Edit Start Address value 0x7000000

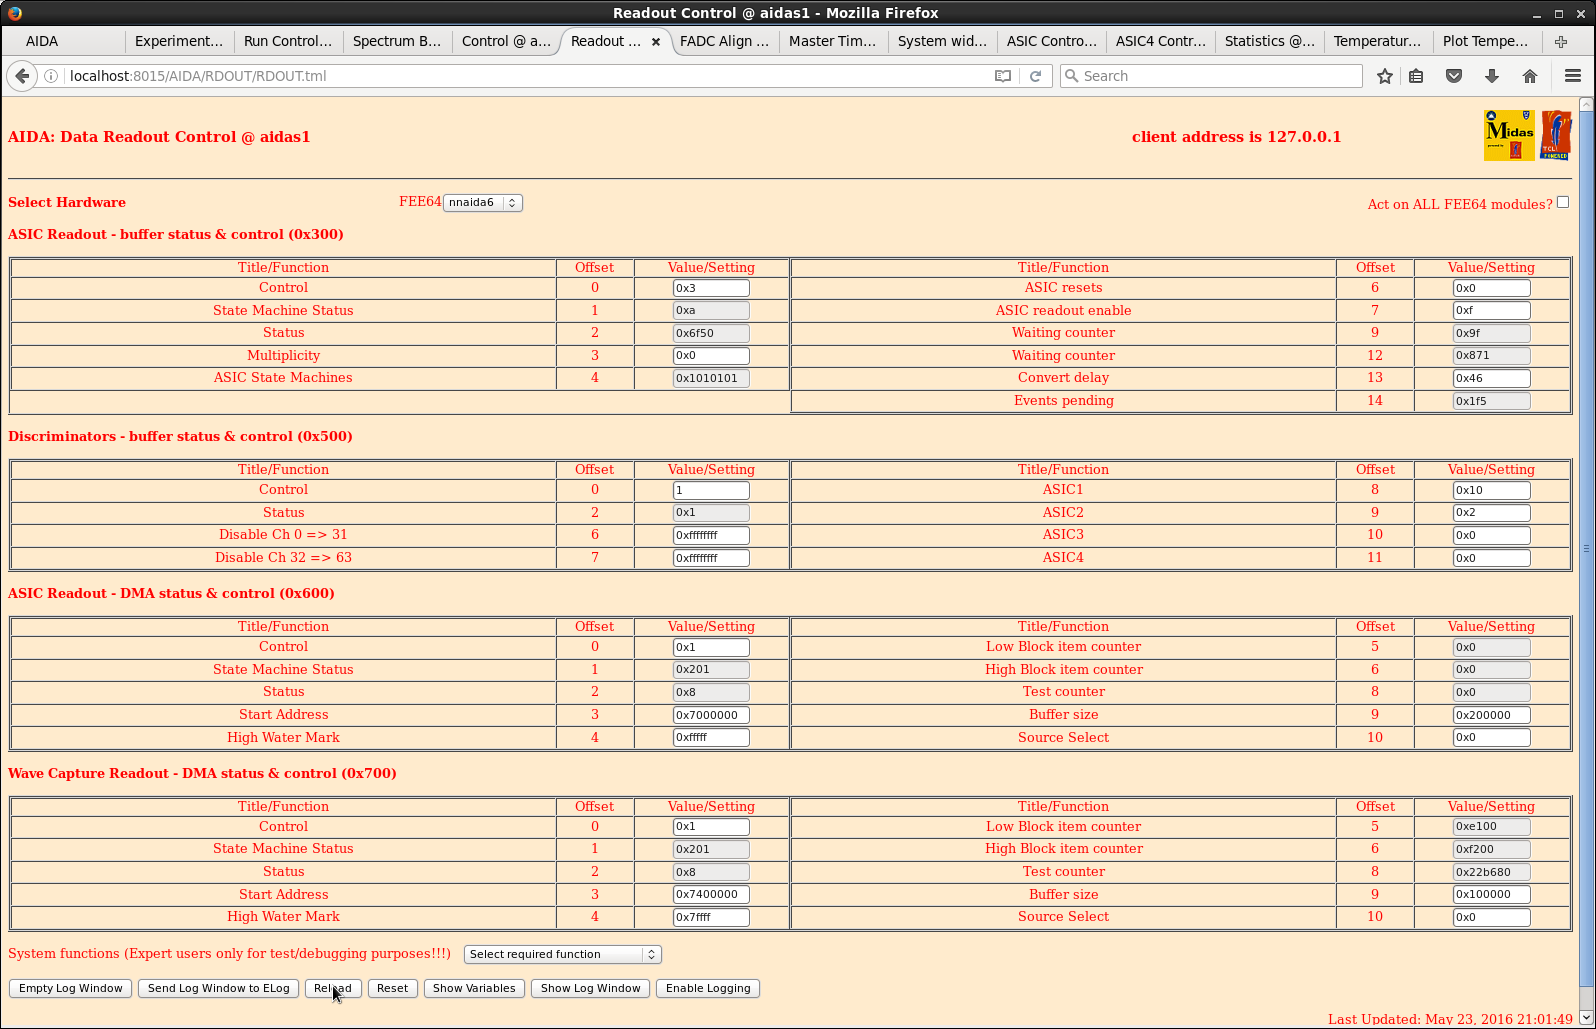(x=711, y=715)
